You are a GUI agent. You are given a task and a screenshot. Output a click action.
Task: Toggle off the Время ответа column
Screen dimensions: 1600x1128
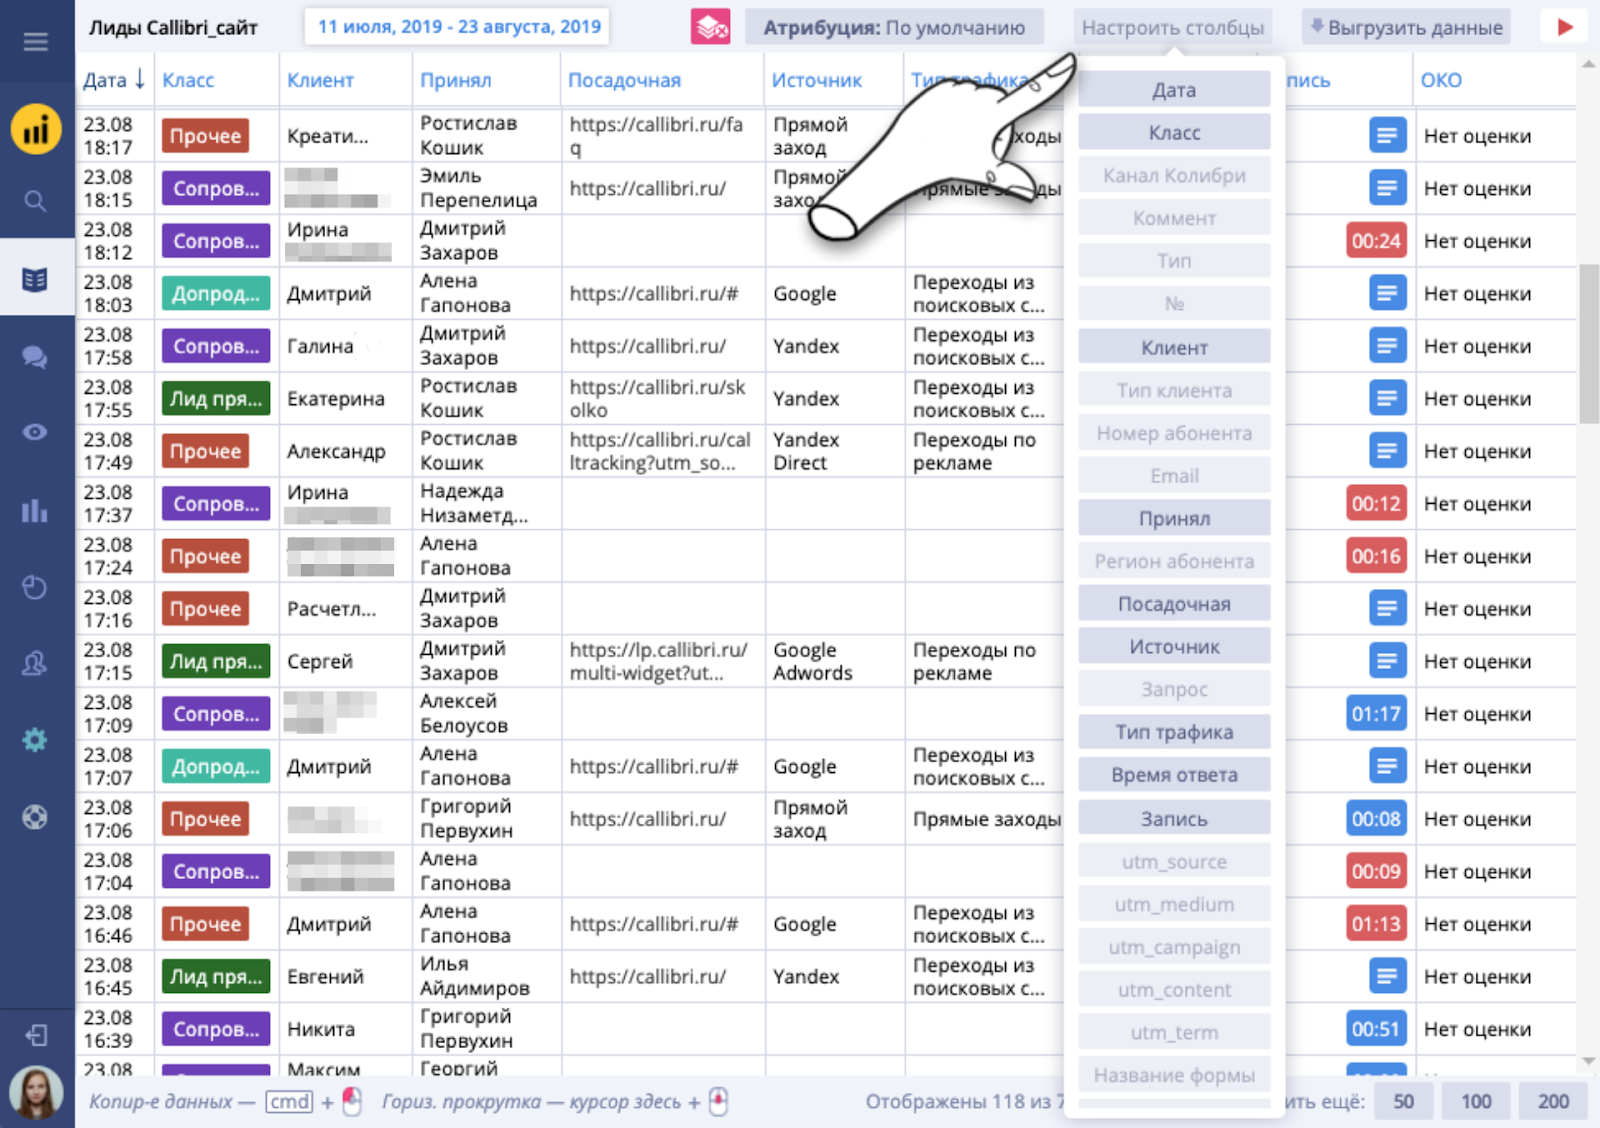click(1174, 775)
